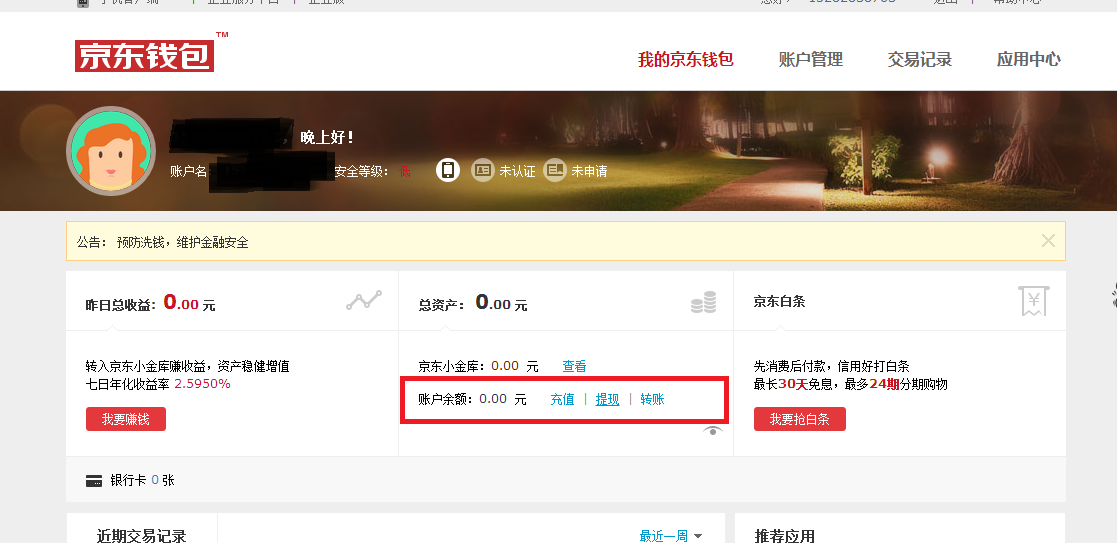The height and width of the screenshot is (543, 1117).
Task: Click the red 低 security level indicator
Action: coord(405,171)
